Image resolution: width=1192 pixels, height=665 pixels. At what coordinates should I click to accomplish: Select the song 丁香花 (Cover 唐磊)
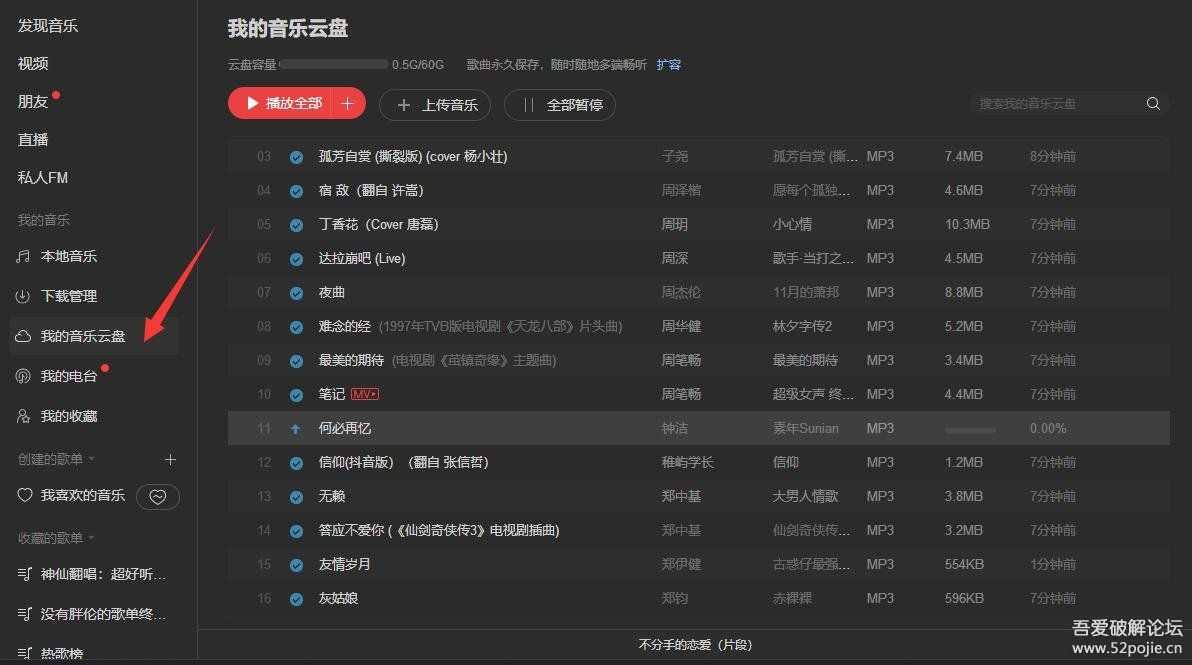379,224
